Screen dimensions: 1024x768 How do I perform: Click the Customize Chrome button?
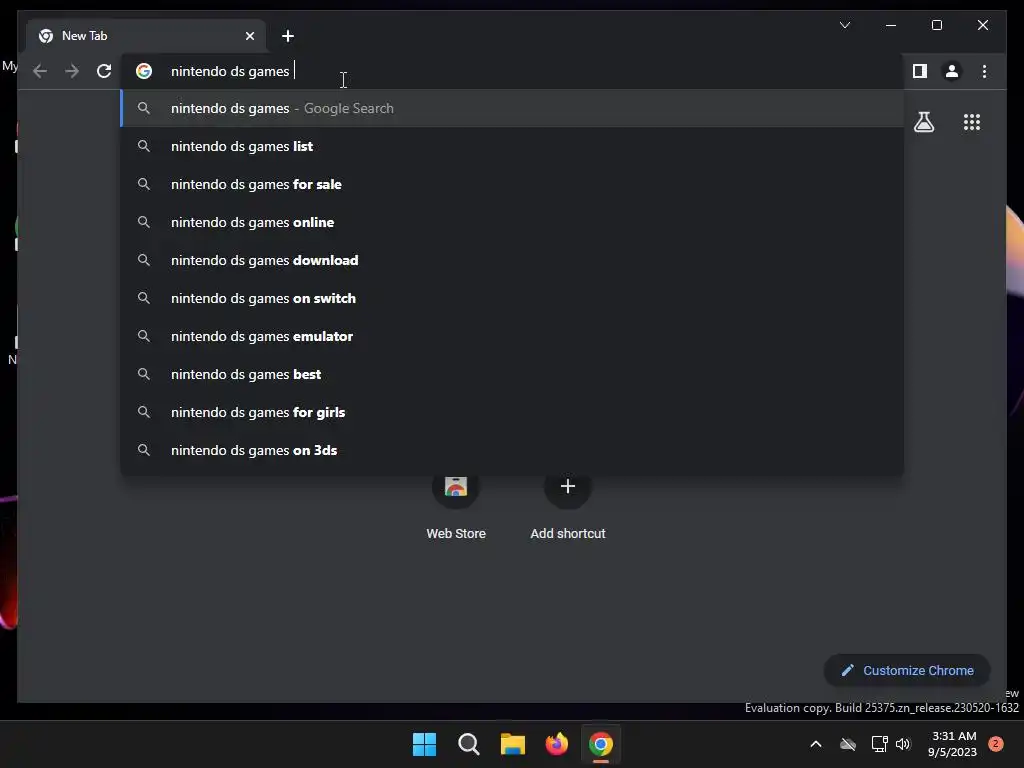[907, 671]
